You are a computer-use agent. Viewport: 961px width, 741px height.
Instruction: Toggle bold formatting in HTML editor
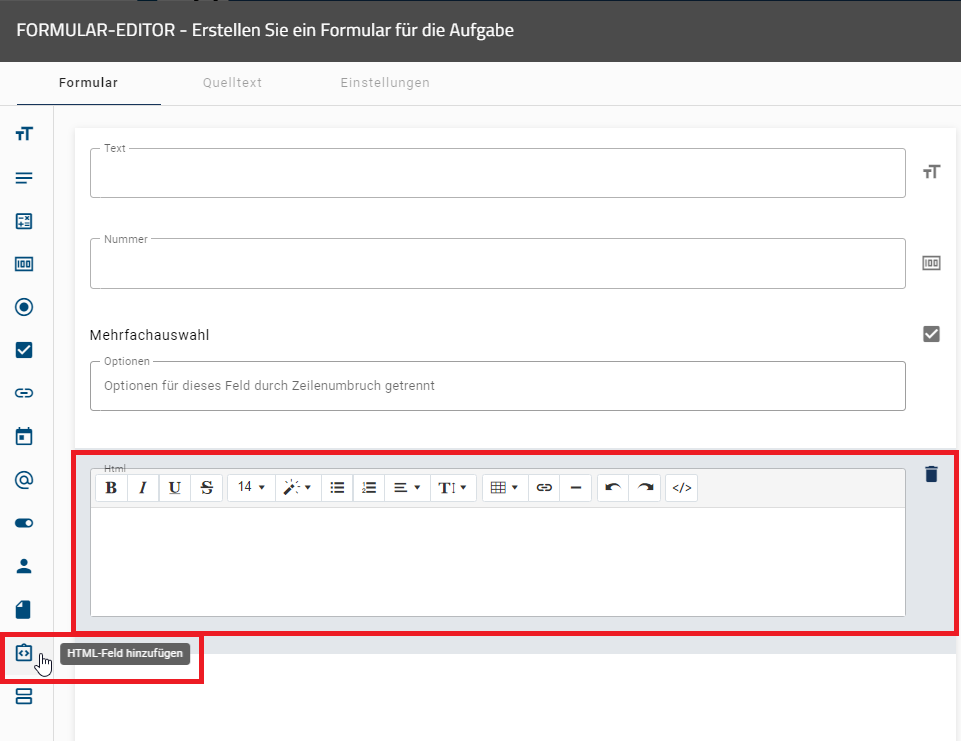pyautogui.click(x=111, y=487)
